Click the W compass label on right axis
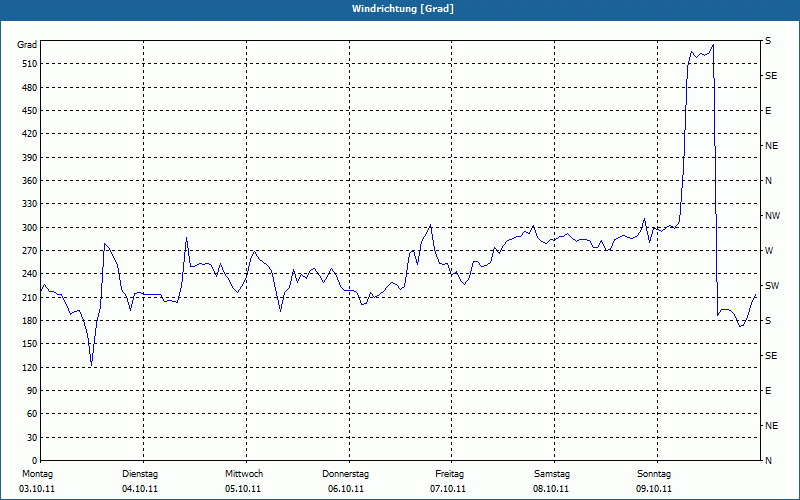The image size is (800, 500). pyautogui.click(x=769, y=251)
